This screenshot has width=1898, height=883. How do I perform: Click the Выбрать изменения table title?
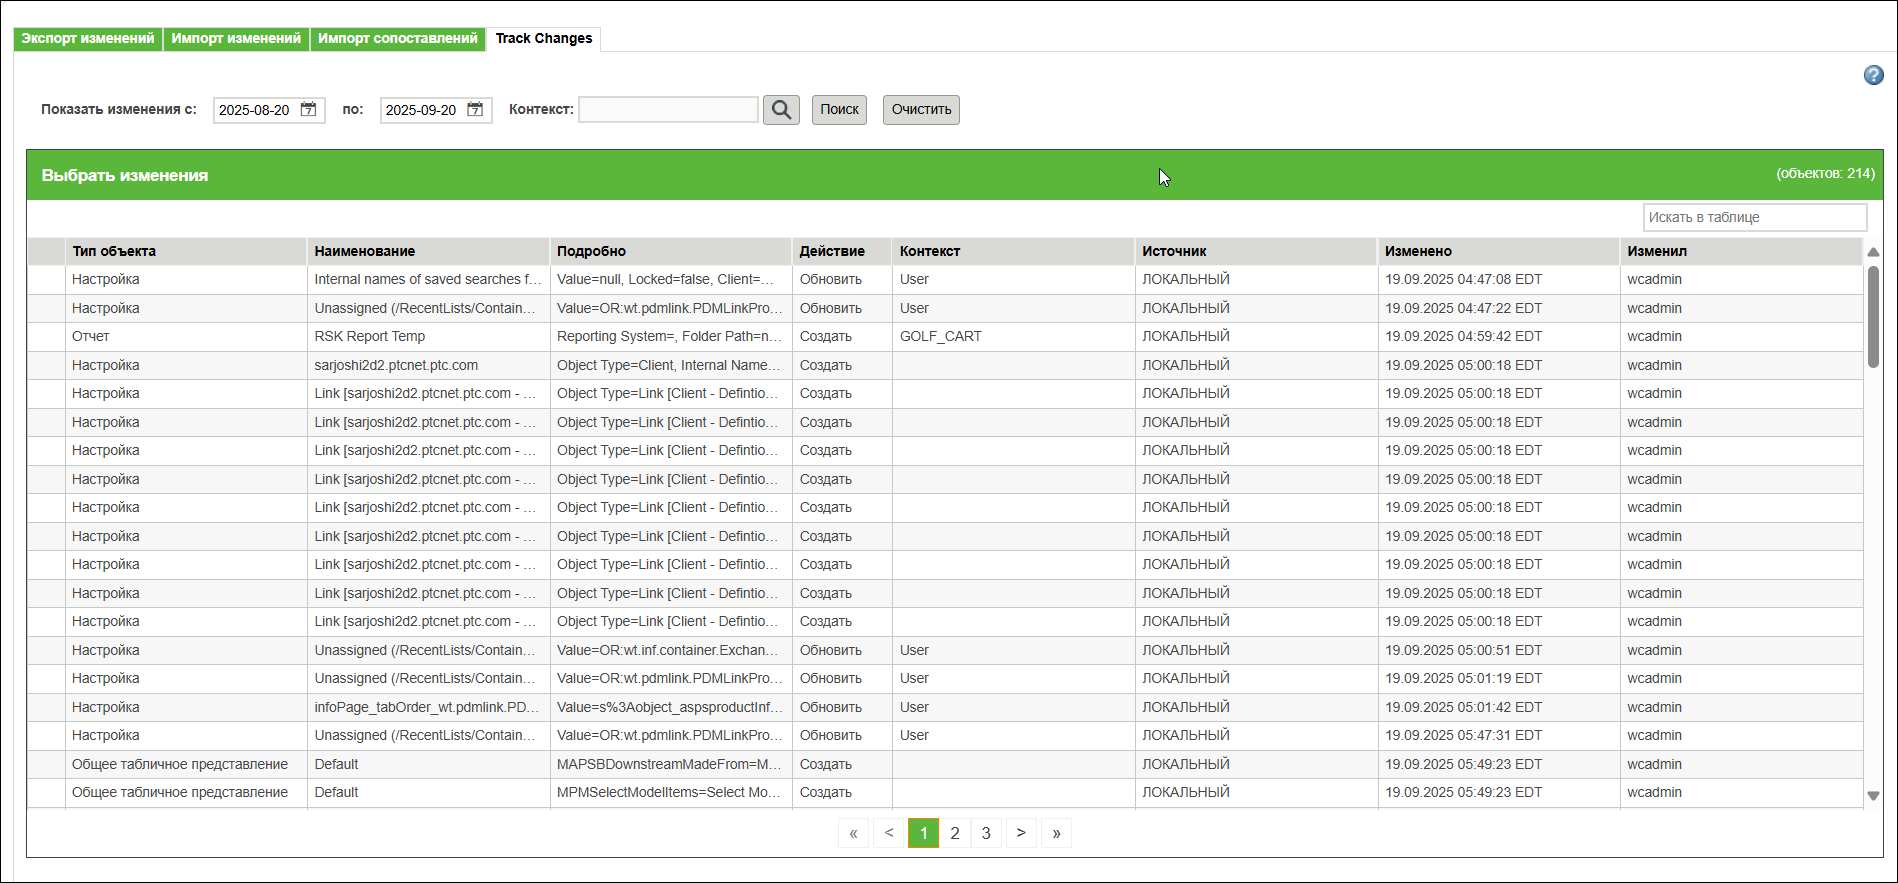(125, 175)
